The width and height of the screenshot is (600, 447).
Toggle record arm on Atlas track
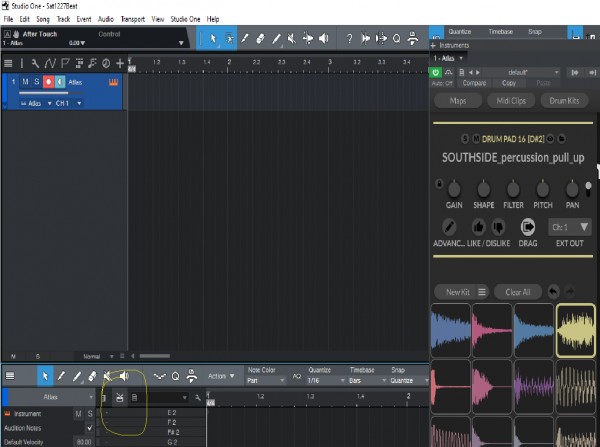pyautogui.click(x=48, y=81)
